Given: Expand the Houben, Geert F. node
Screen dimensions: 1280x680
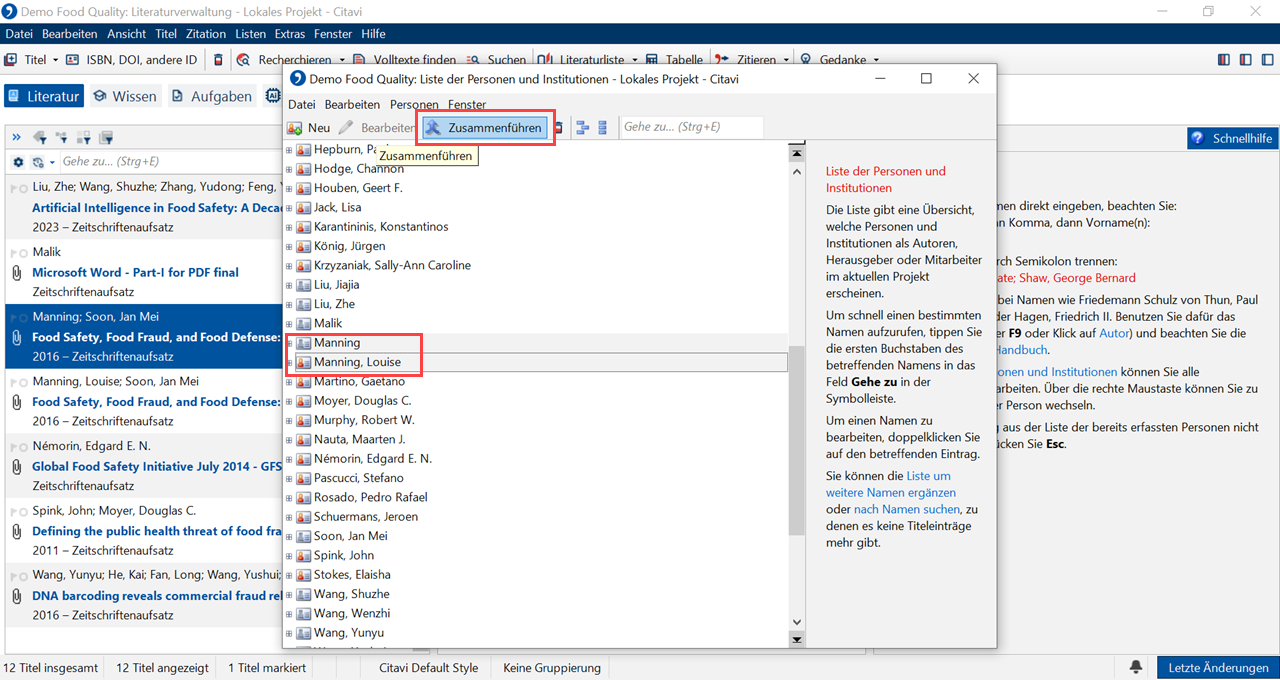Looking at the screenshot, I should (x=289, y=188).
